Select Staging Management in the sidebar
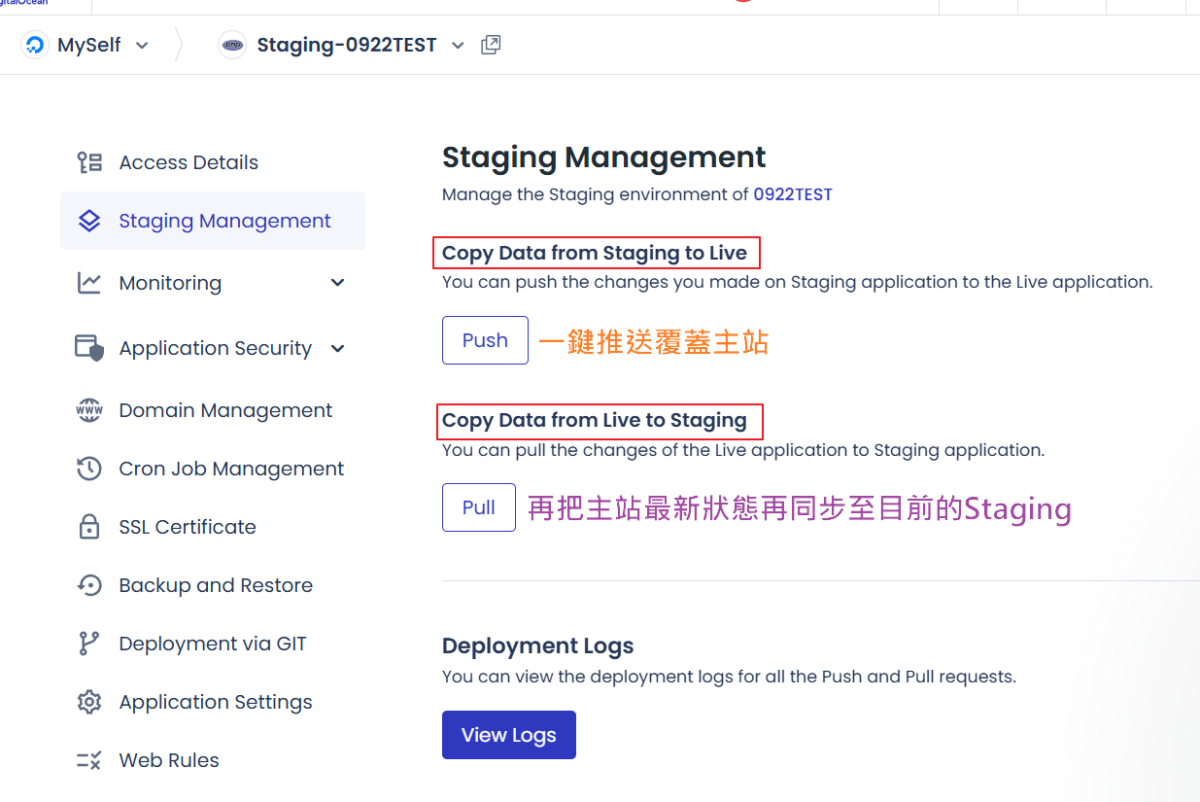Image resolution: width=1200 pixels, height=802 pixels. pos(224,220)
